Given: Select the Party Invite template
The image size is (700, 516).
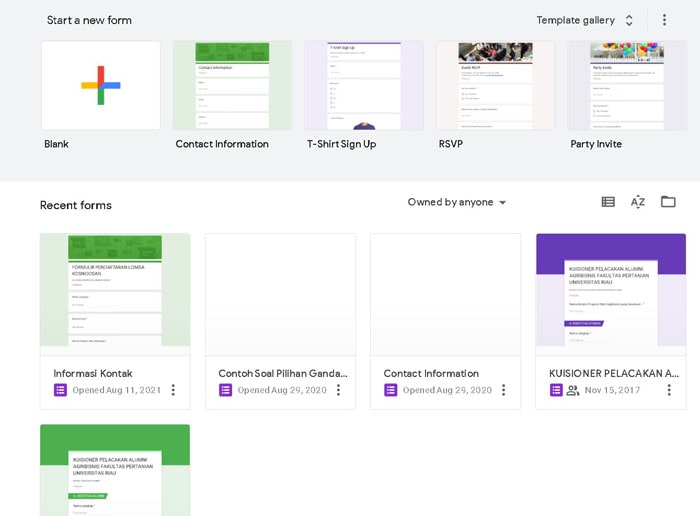Looking at the screenshot, I should point(627,85).
